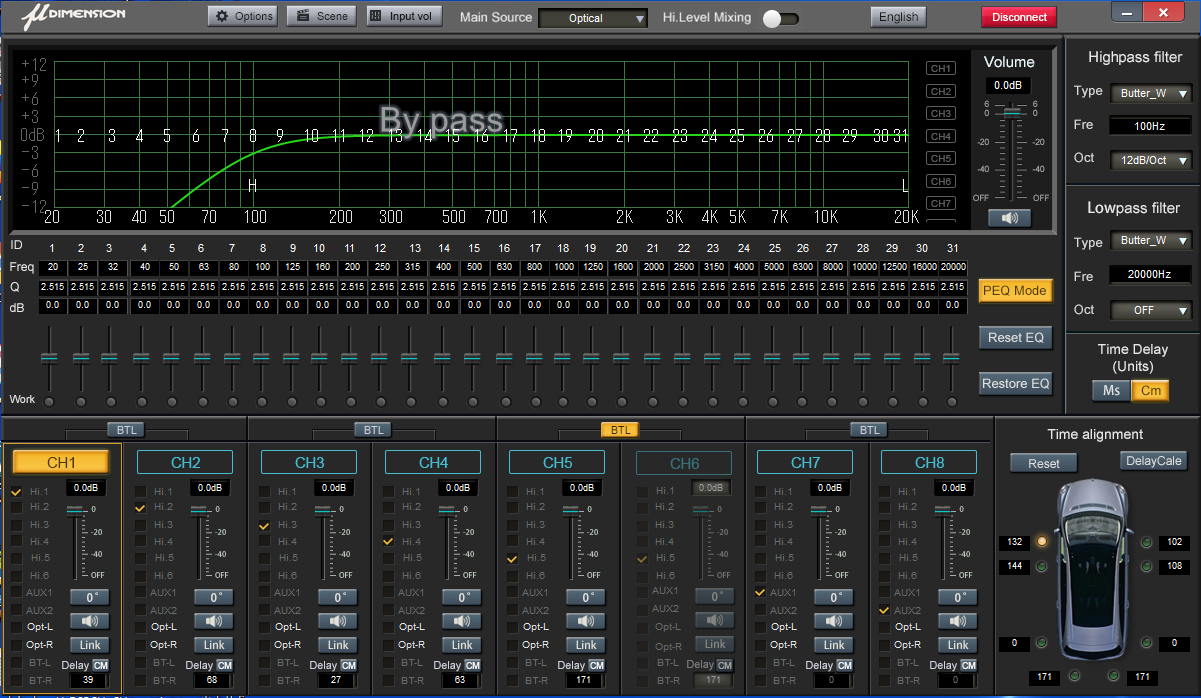Toggle CH2 phase 0° button
1201x698 pixels.
click(x=214, y=597)
